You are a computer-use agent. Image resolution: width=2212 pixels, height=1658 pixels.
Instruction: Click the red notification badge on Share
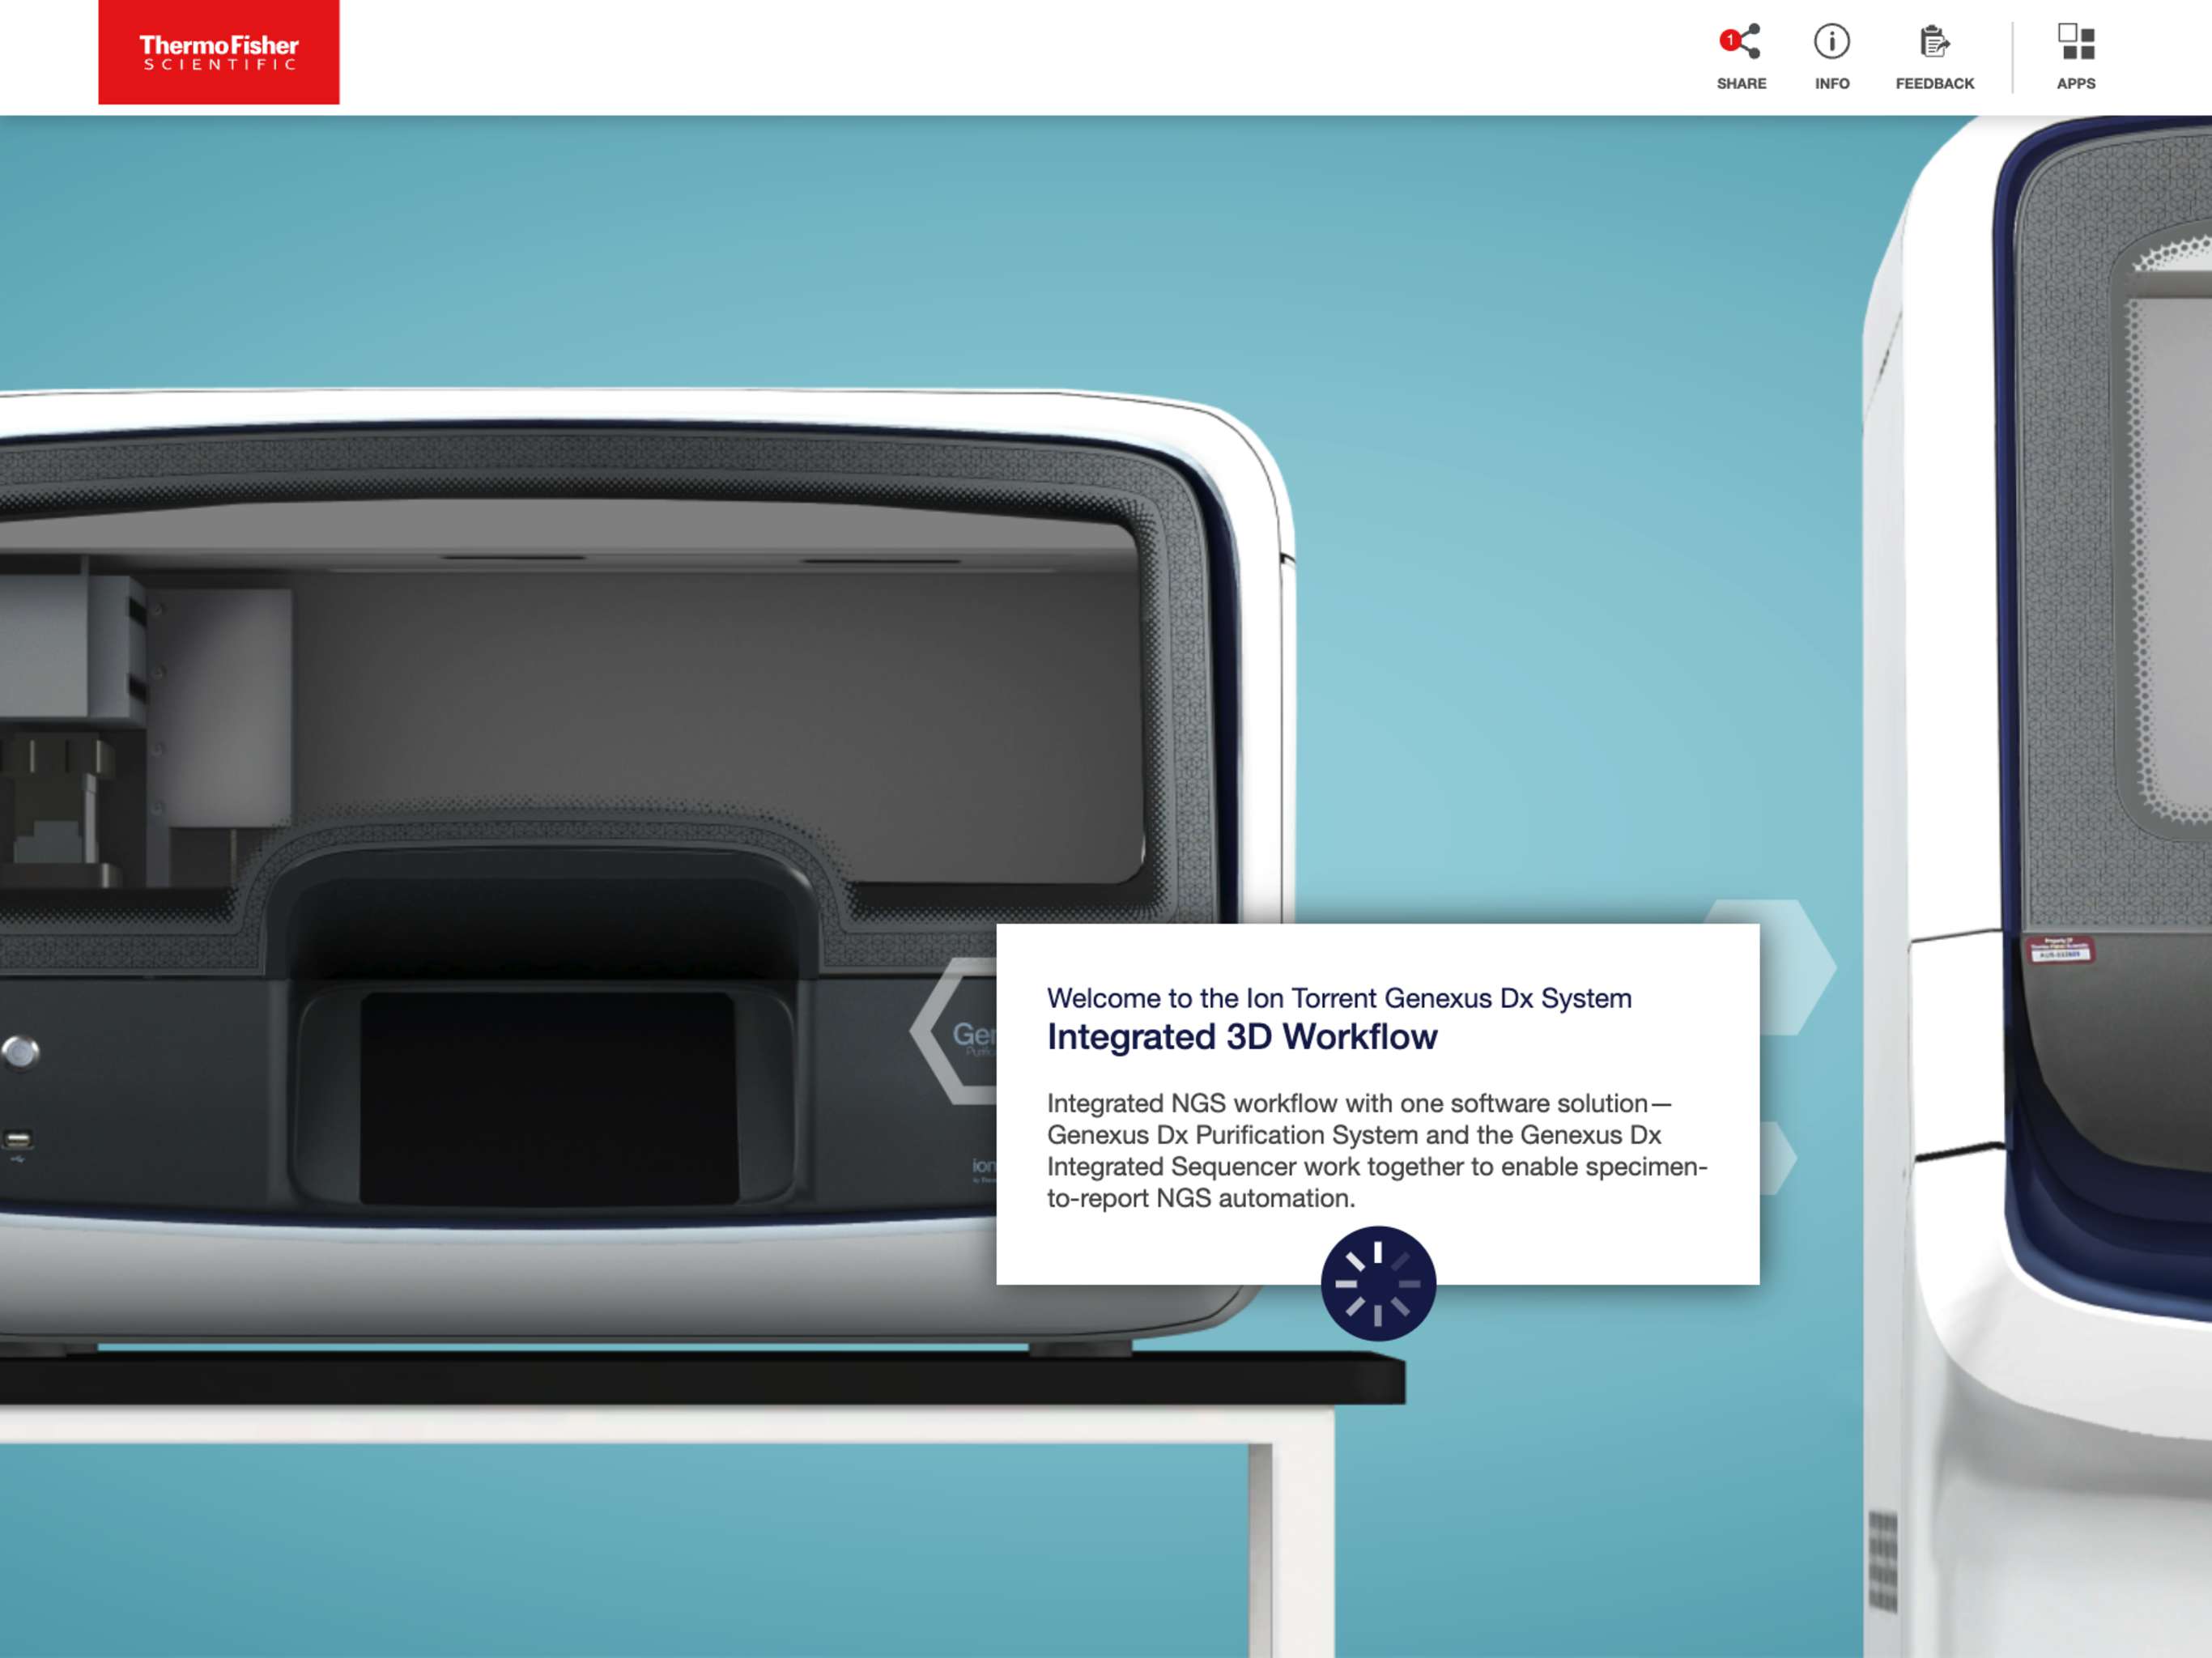coord(1729,40)
